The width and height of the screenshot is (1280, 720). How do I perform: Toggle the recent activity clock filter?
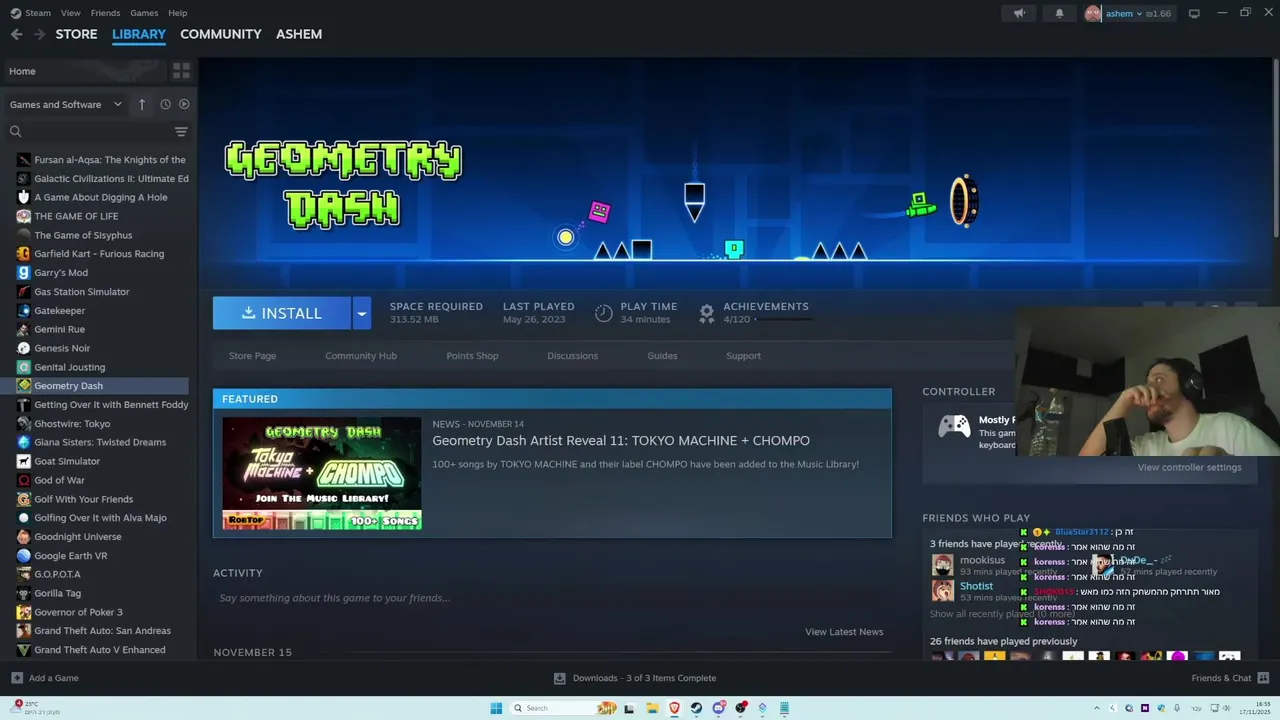pyautogui.click(x=165, y=104)
